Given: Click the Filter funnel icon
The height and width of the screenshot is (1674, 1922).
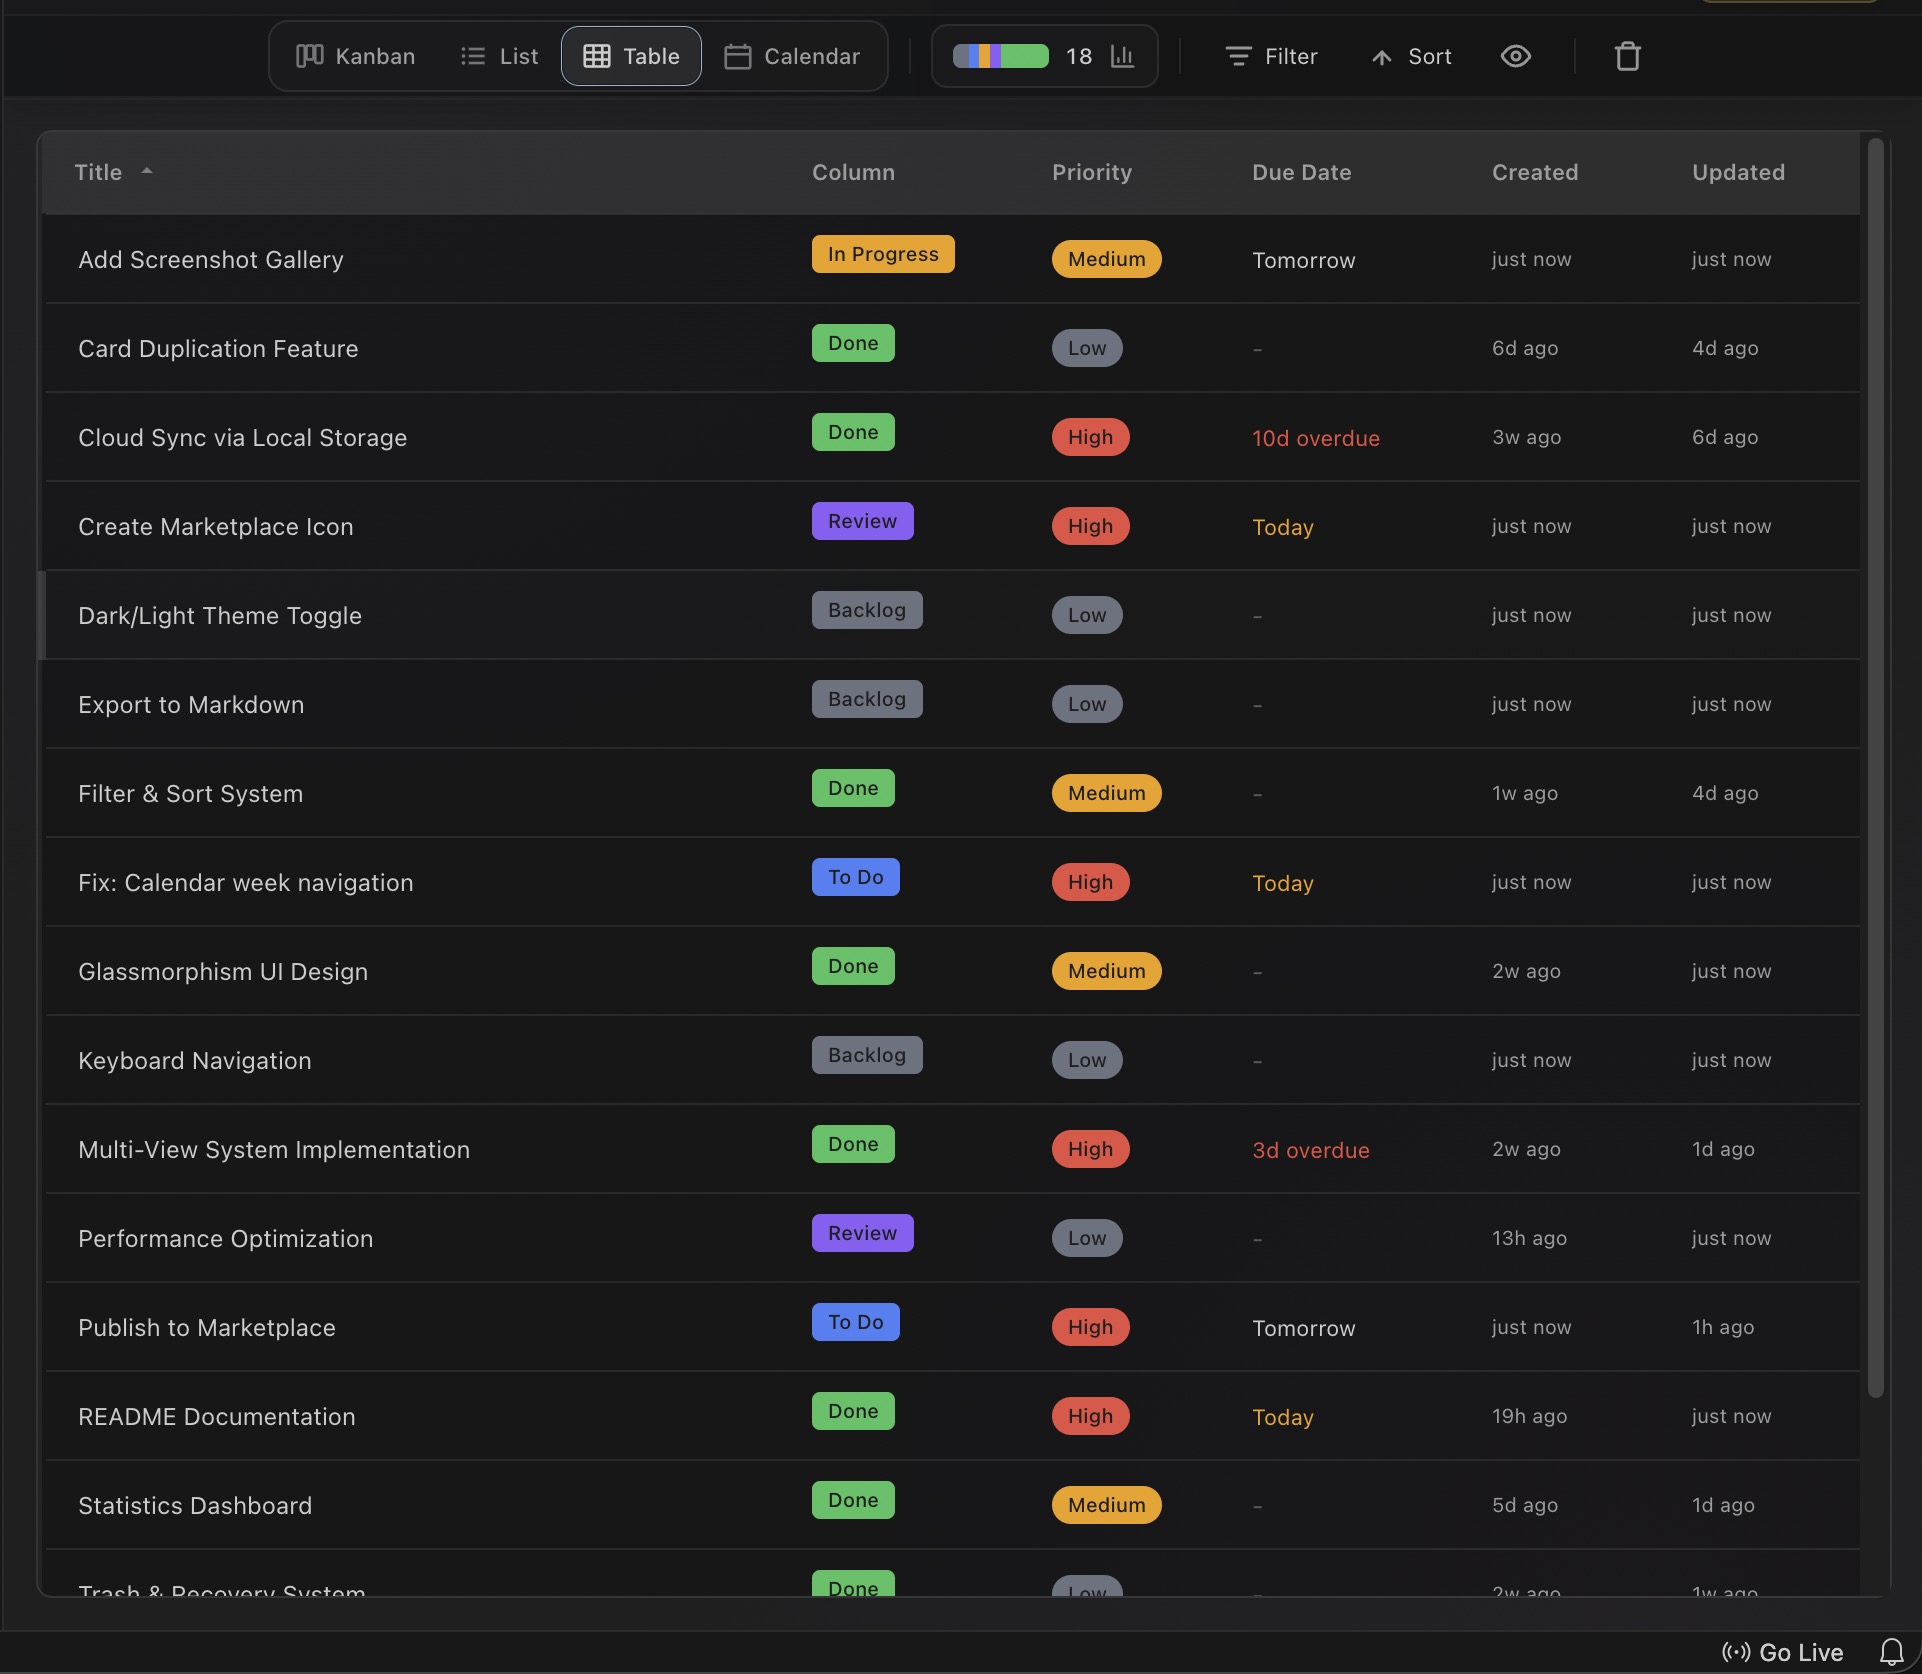Looking at the screenshot, I should click(1238, 56).
